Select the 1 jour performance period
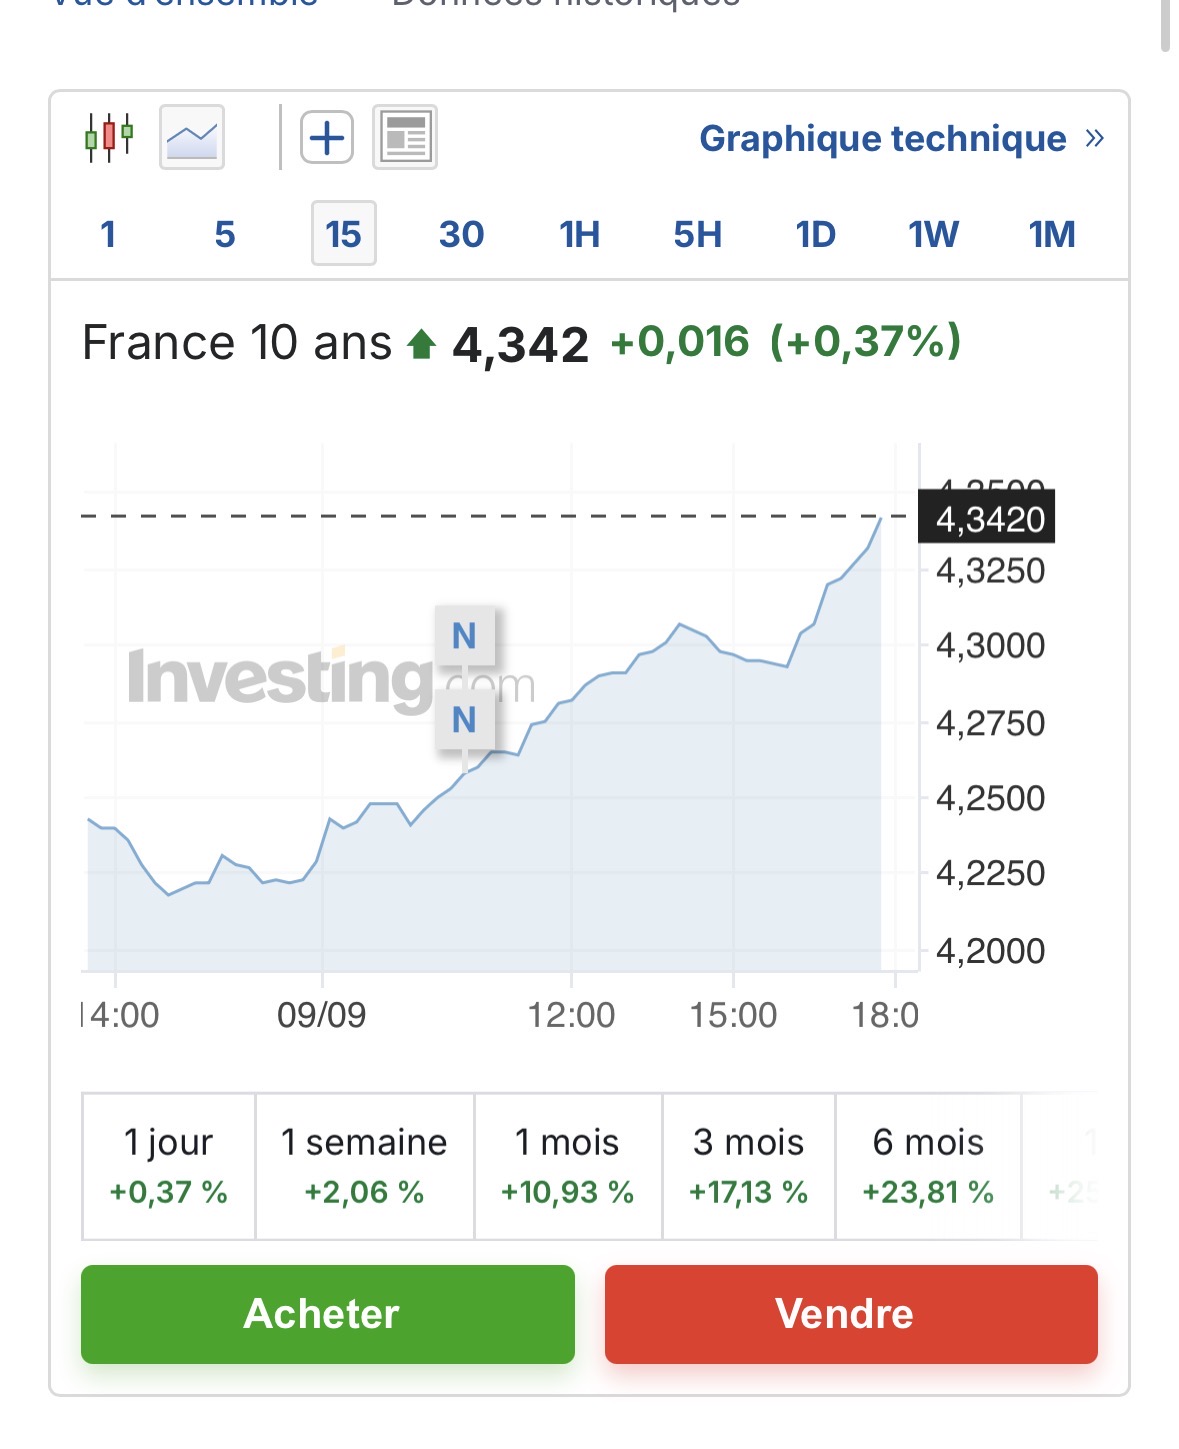Screen dimensions: 1179x1449 [x=168, y=1166]
